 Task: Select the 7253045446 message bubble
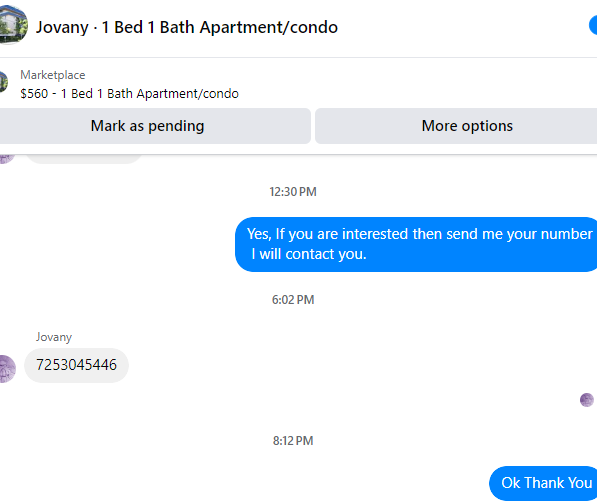[x=77, y=365]
